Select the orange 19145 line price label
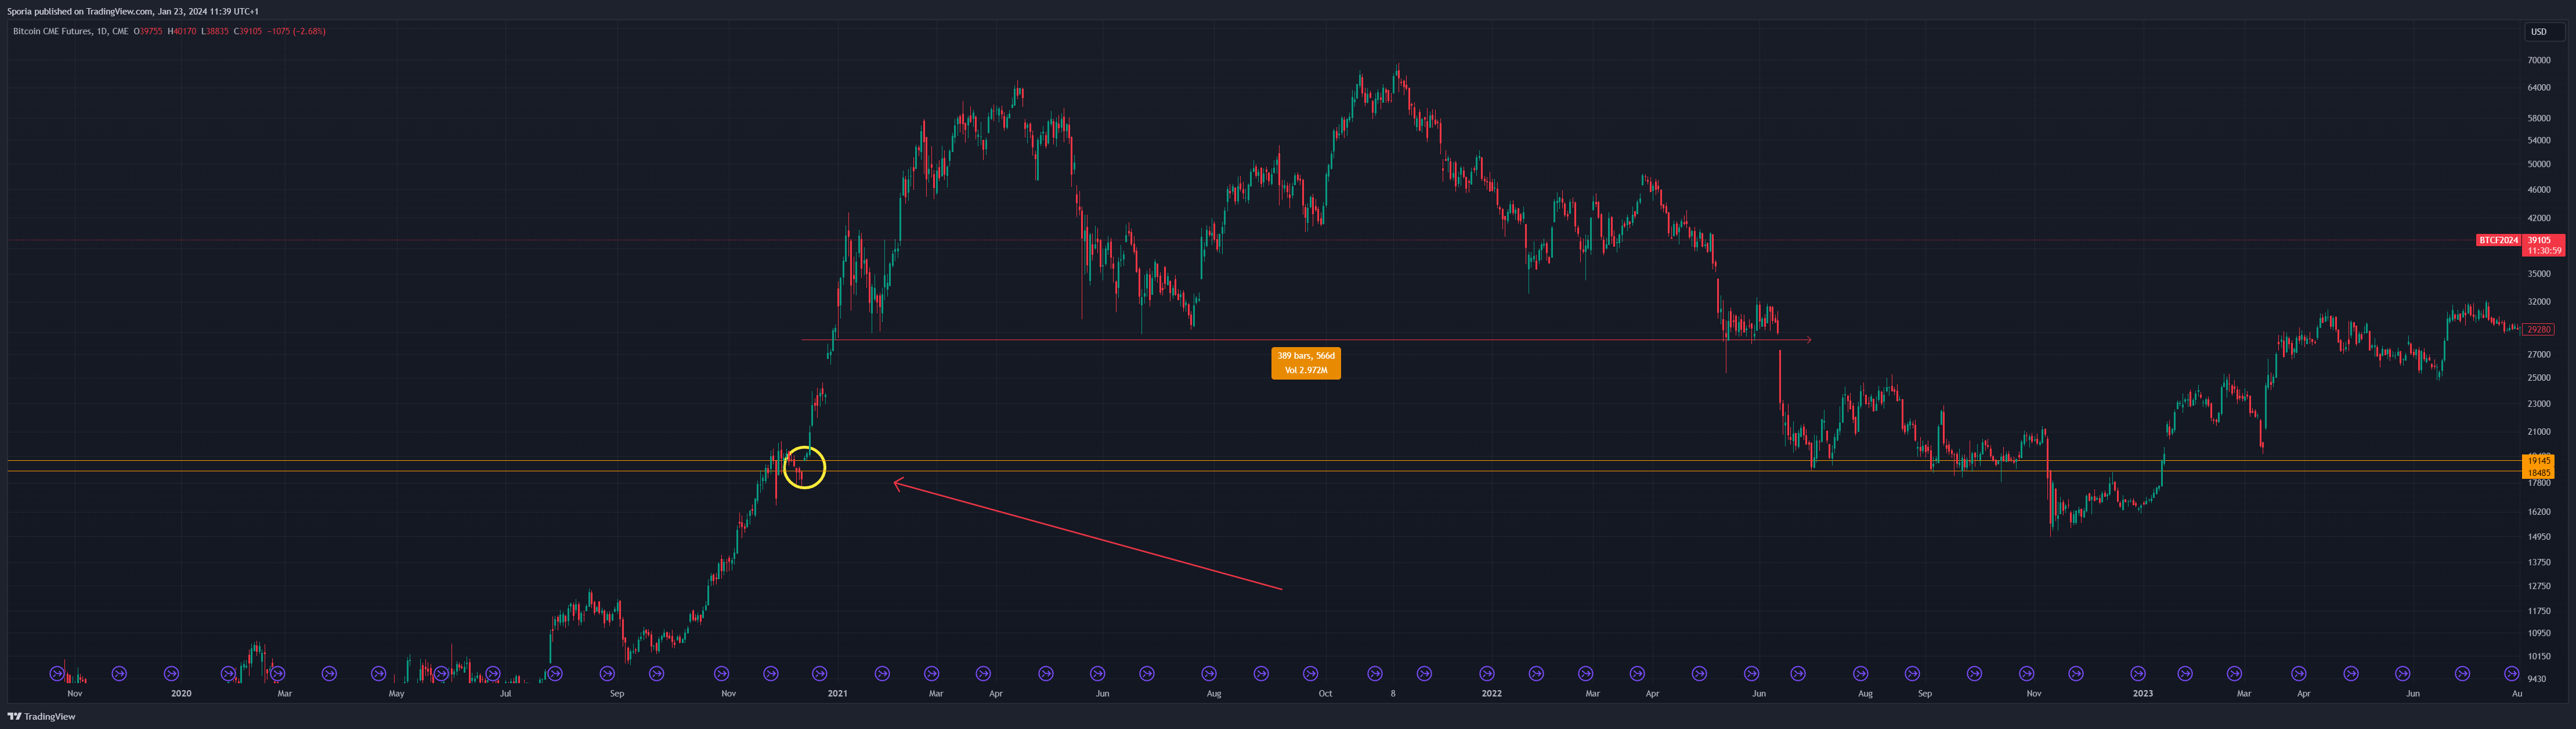2576x729 pixels. [x=2538, y=461]
